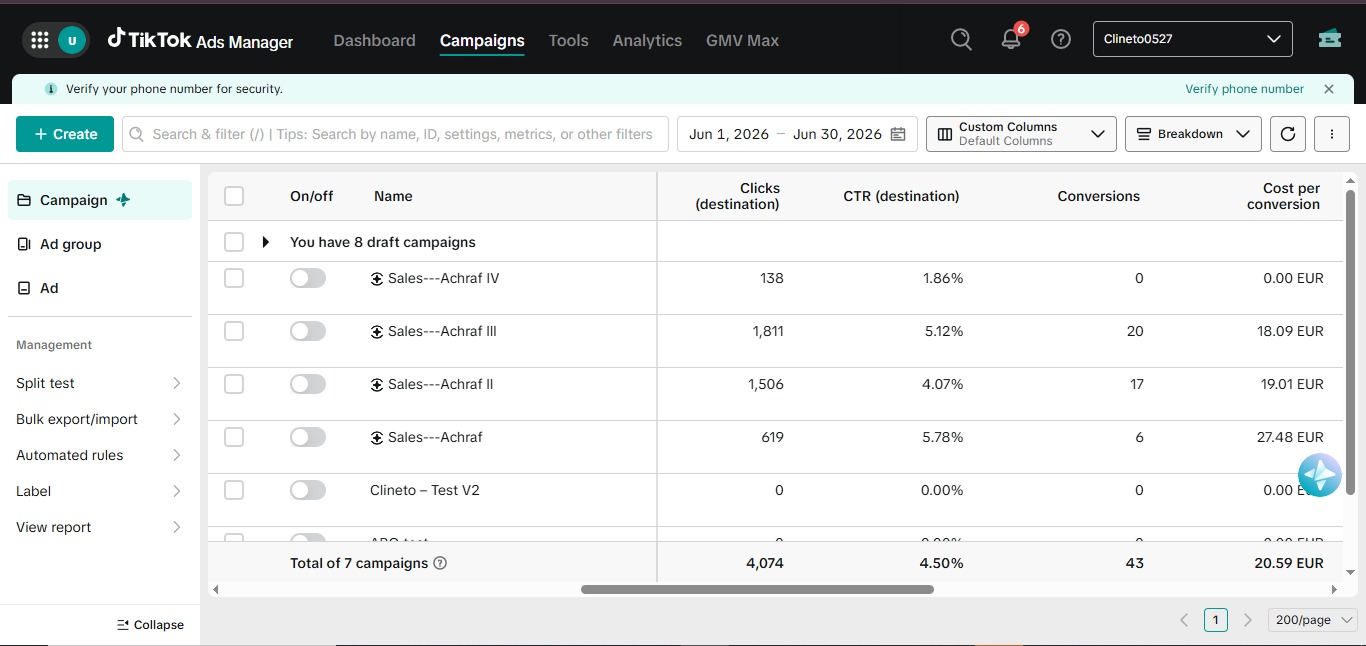Click the green U account avatar
Viewport: 1366px width, 646px height.
point(71,40)
